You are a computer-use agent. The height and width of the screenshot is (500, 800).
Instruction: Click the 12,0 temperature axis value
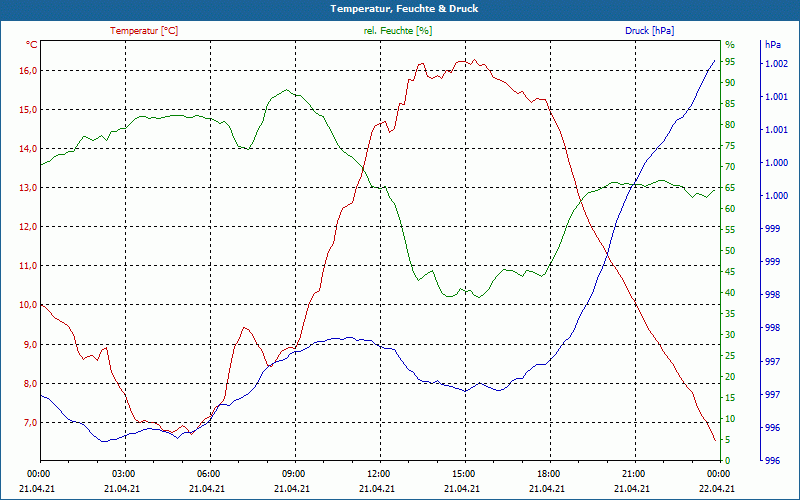(29, 227)
